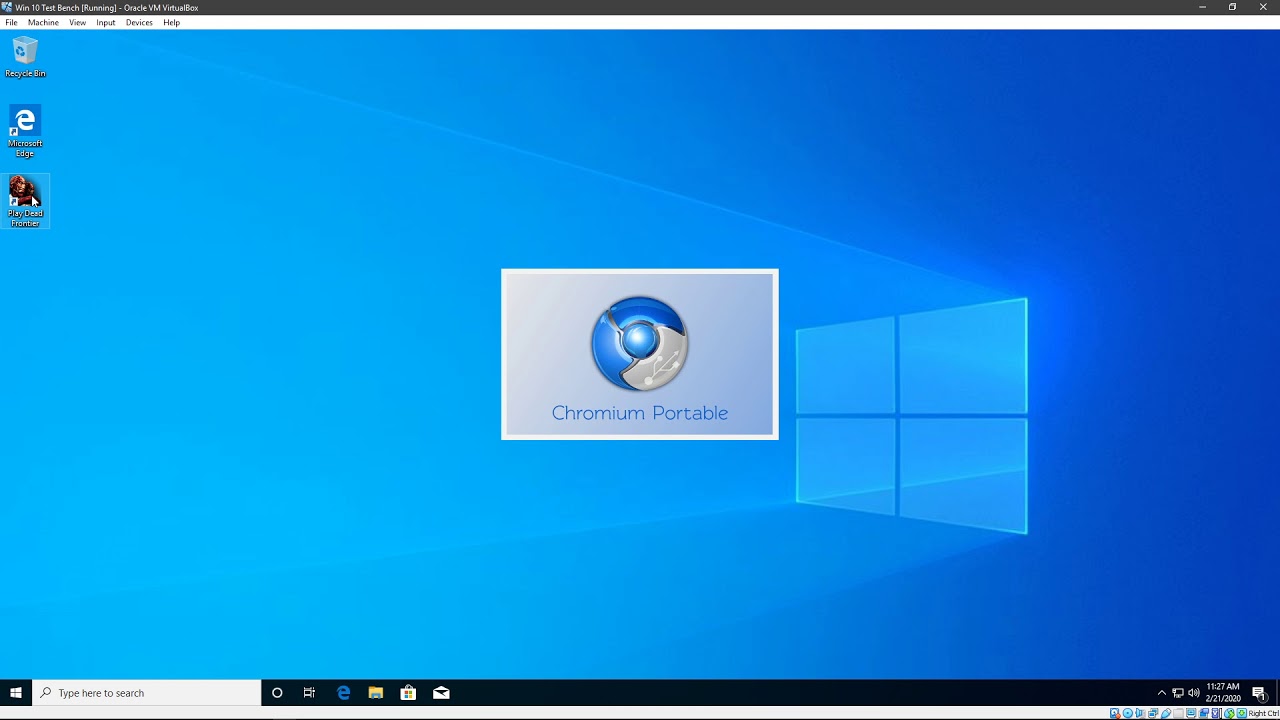Click the network tray icon
1280x720 pixels.
click(x=1178, y=693)
